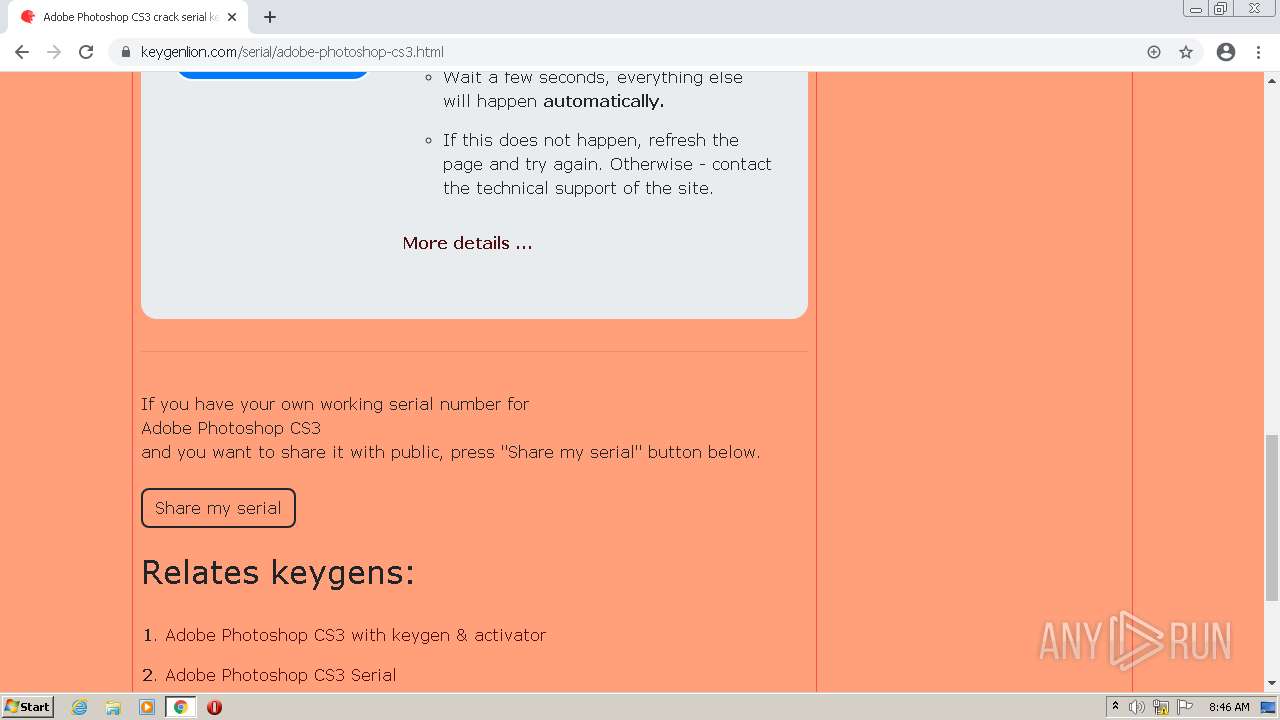
Task: Open the Windows Start menu
Action: point(27,706)
